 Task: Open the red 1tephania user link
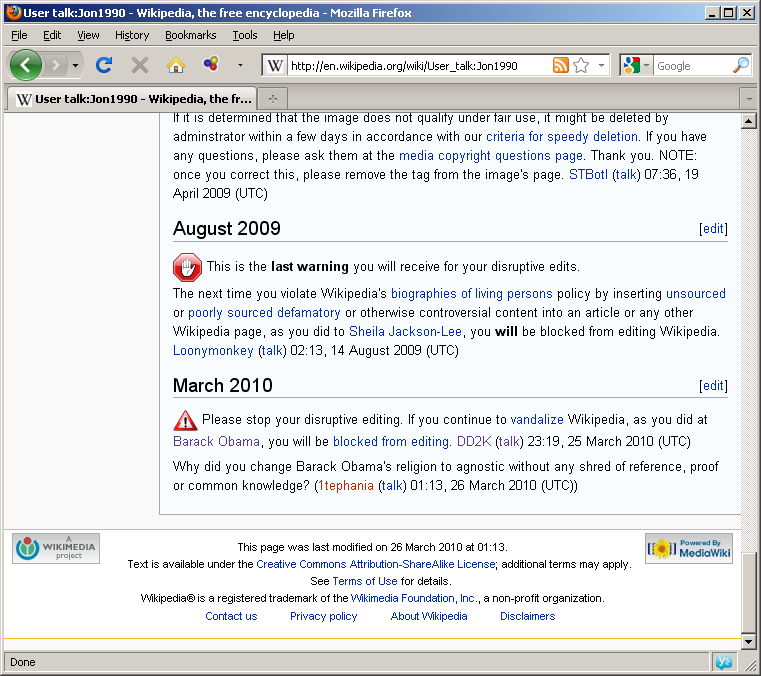pyautogui.click(x=346, y=485)
